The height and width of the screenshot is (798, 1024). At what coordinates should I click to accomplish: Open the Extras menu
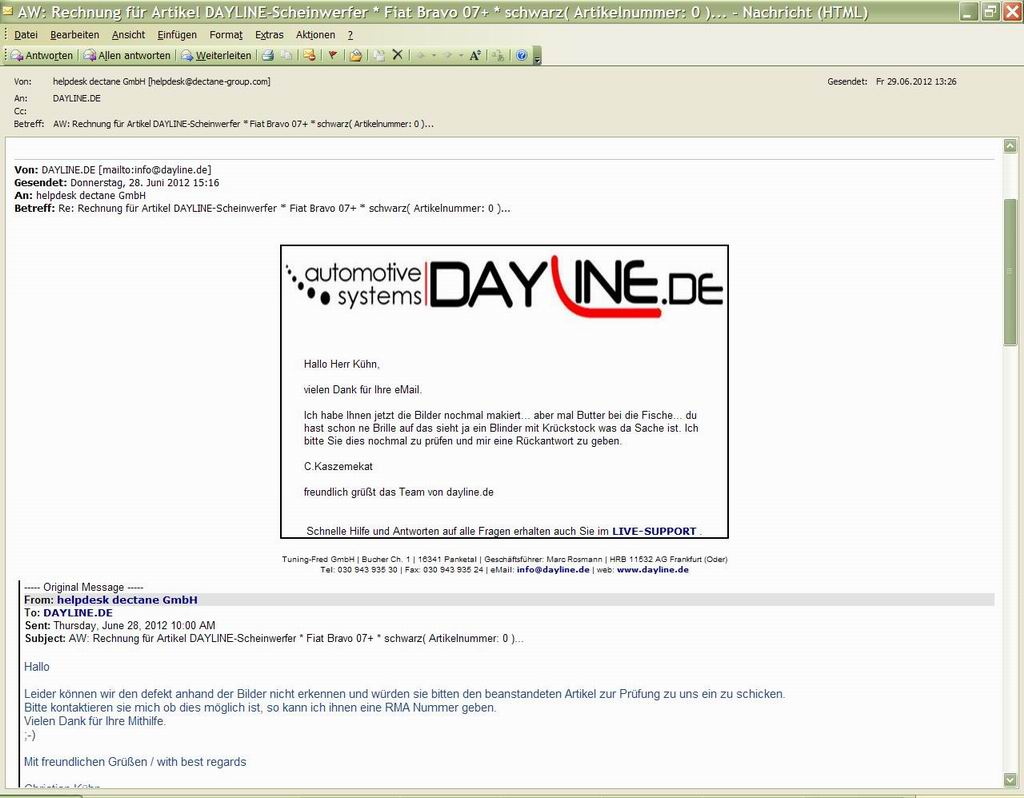coord(269,34)
